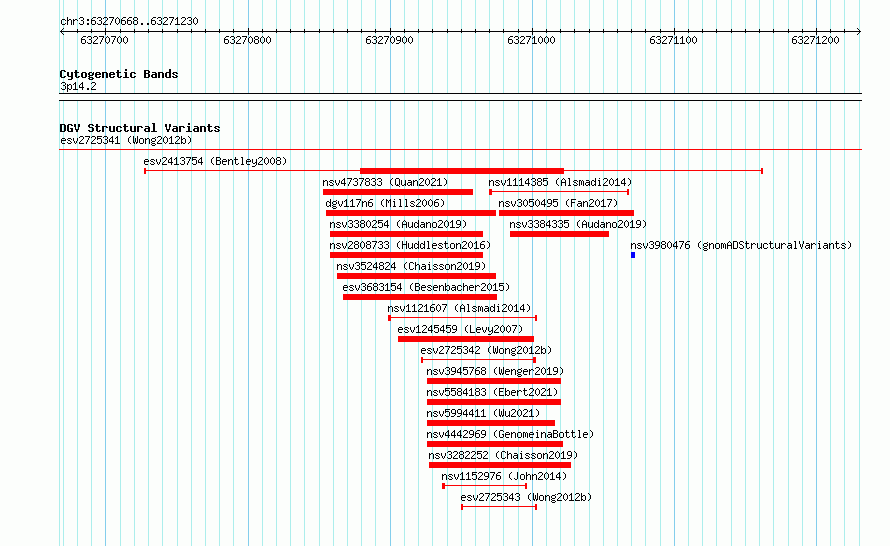
Task: Select the thin red line under nsv1121607
Action: coord(463,318)
